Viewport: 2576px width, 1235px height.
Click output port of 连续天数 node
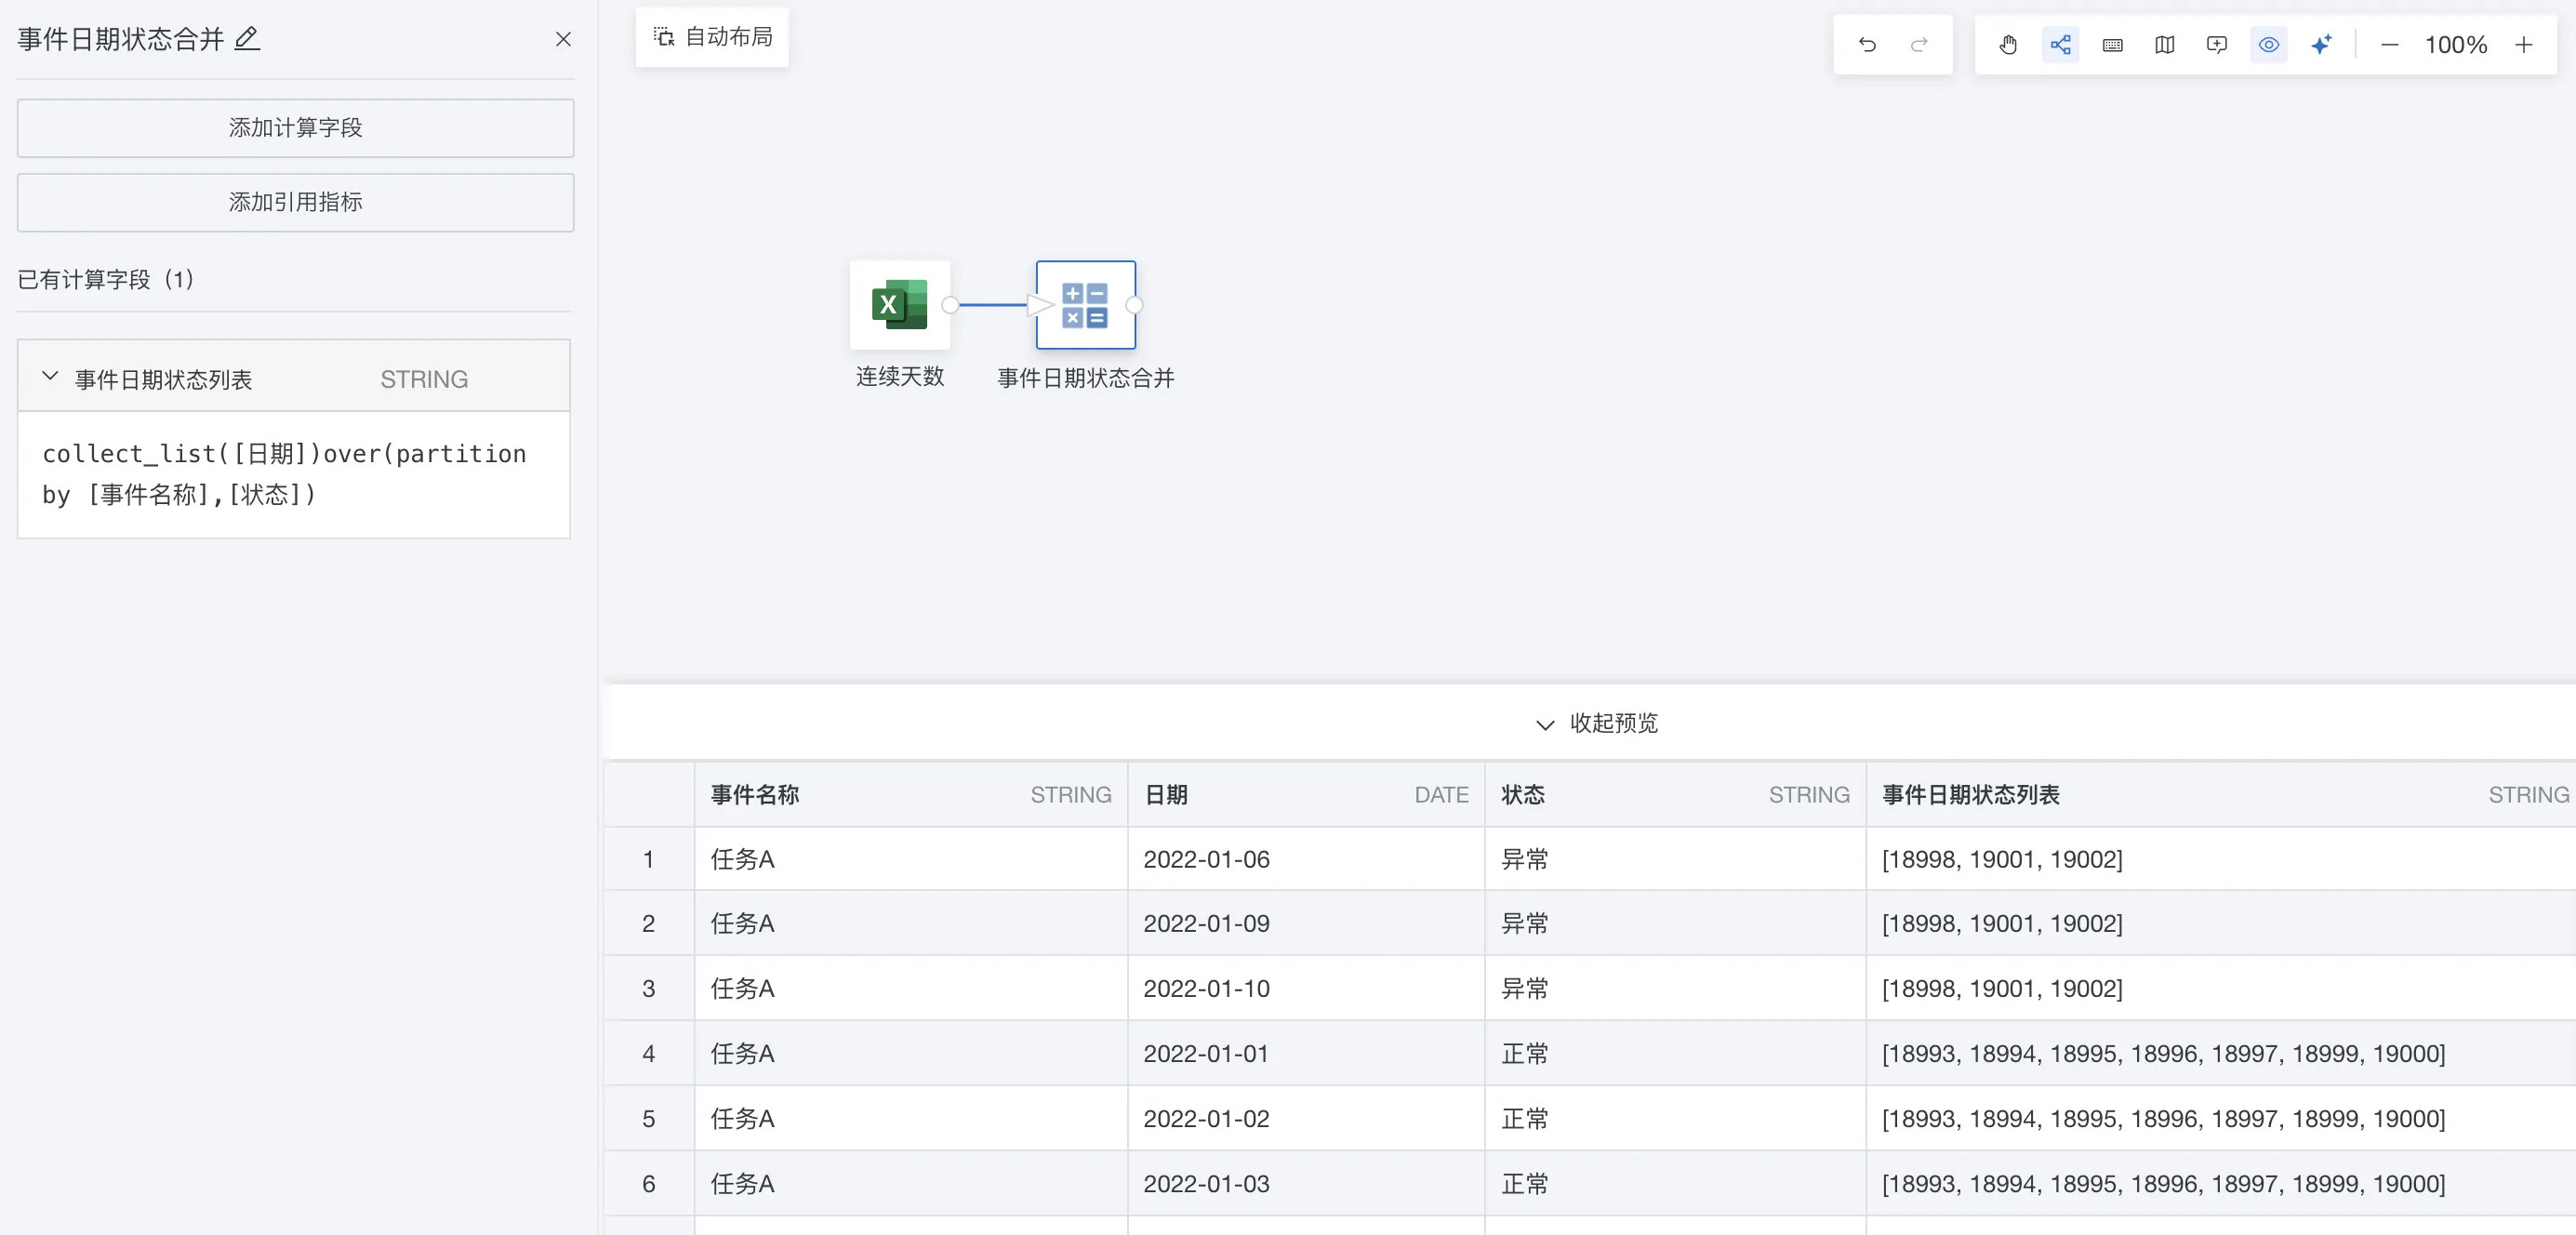pos(950,305)
